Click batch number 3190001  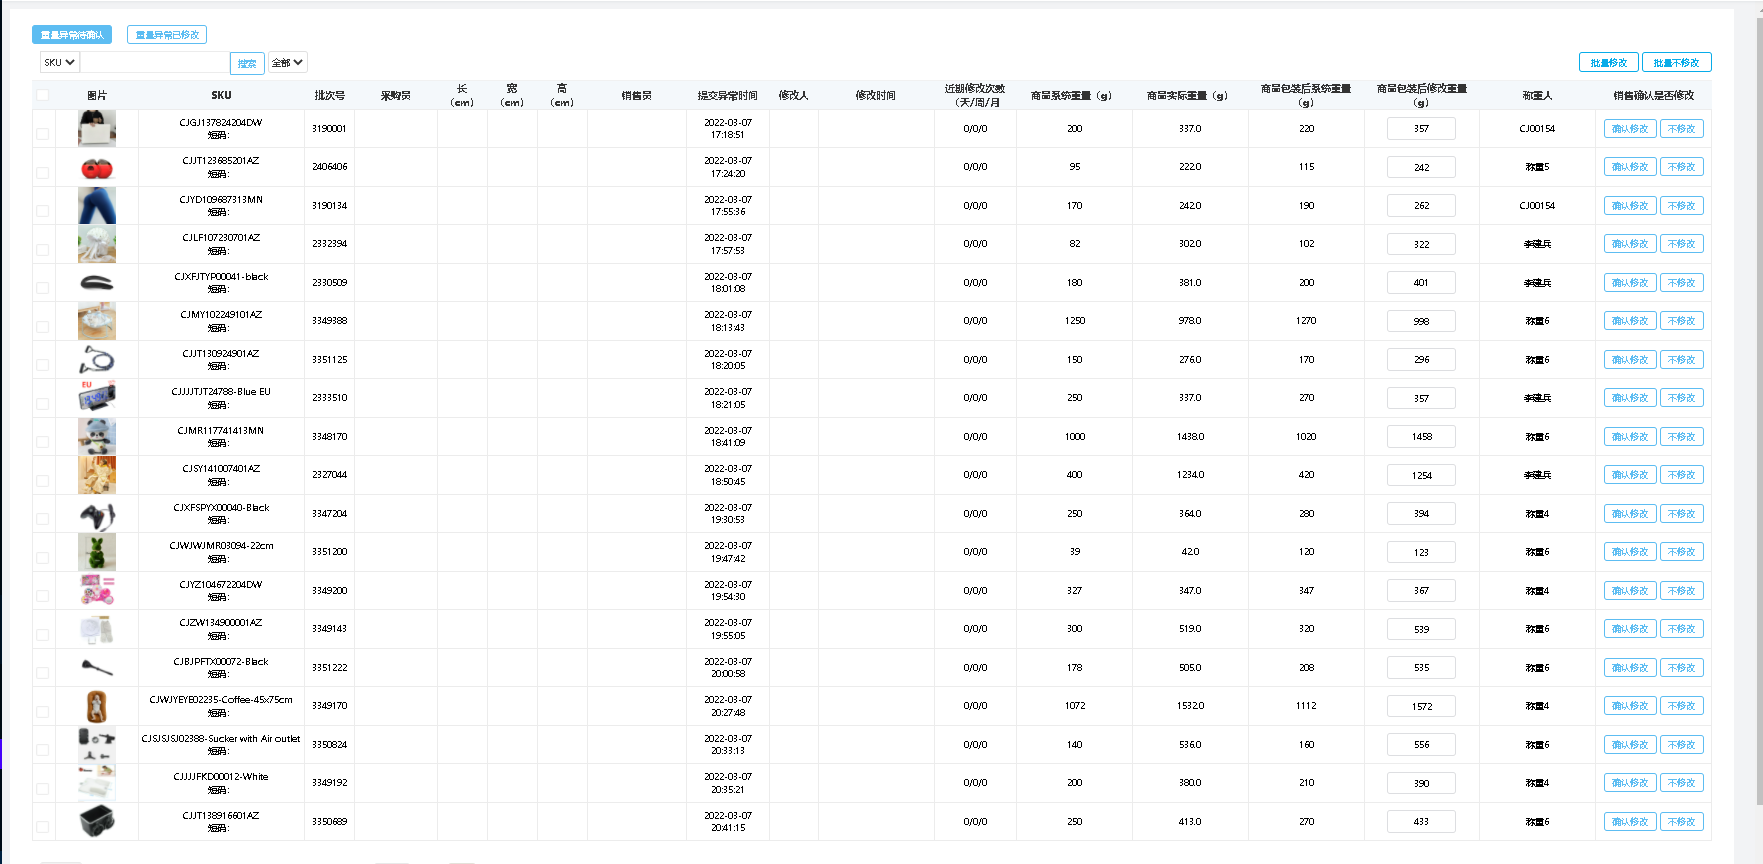329,129
